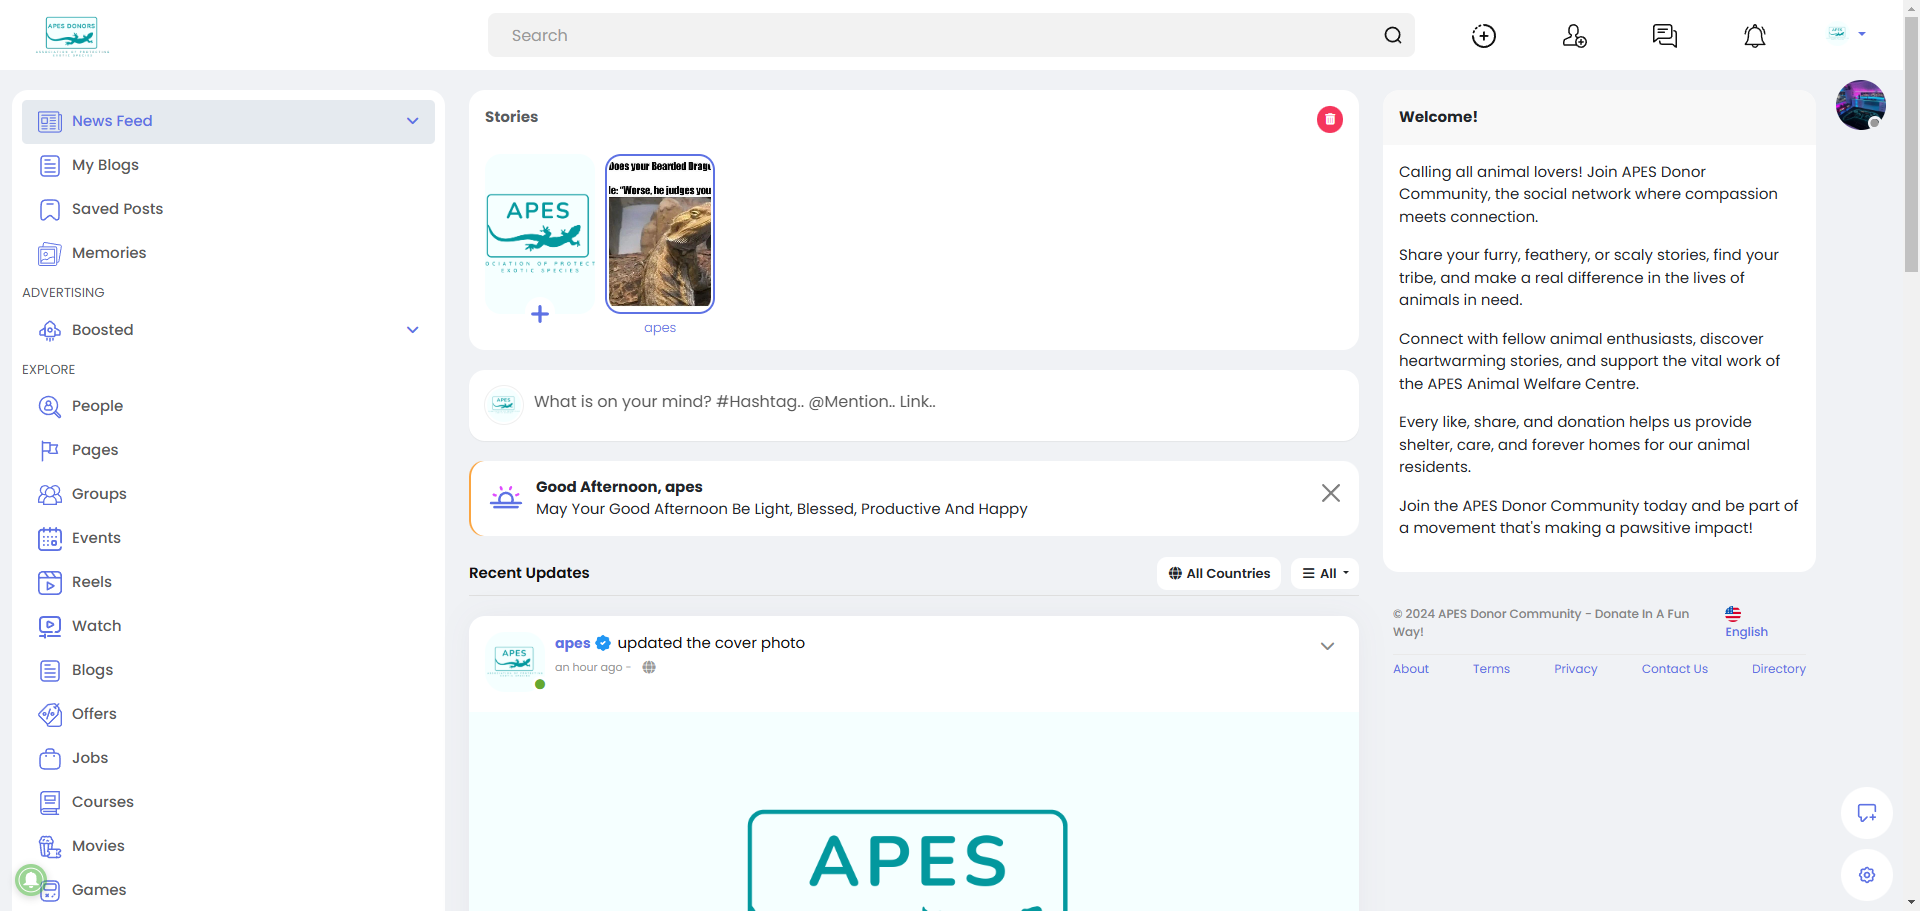1920x911 pixels.
Task: Expand the News Feed chevron
Action: click(412, 121)
